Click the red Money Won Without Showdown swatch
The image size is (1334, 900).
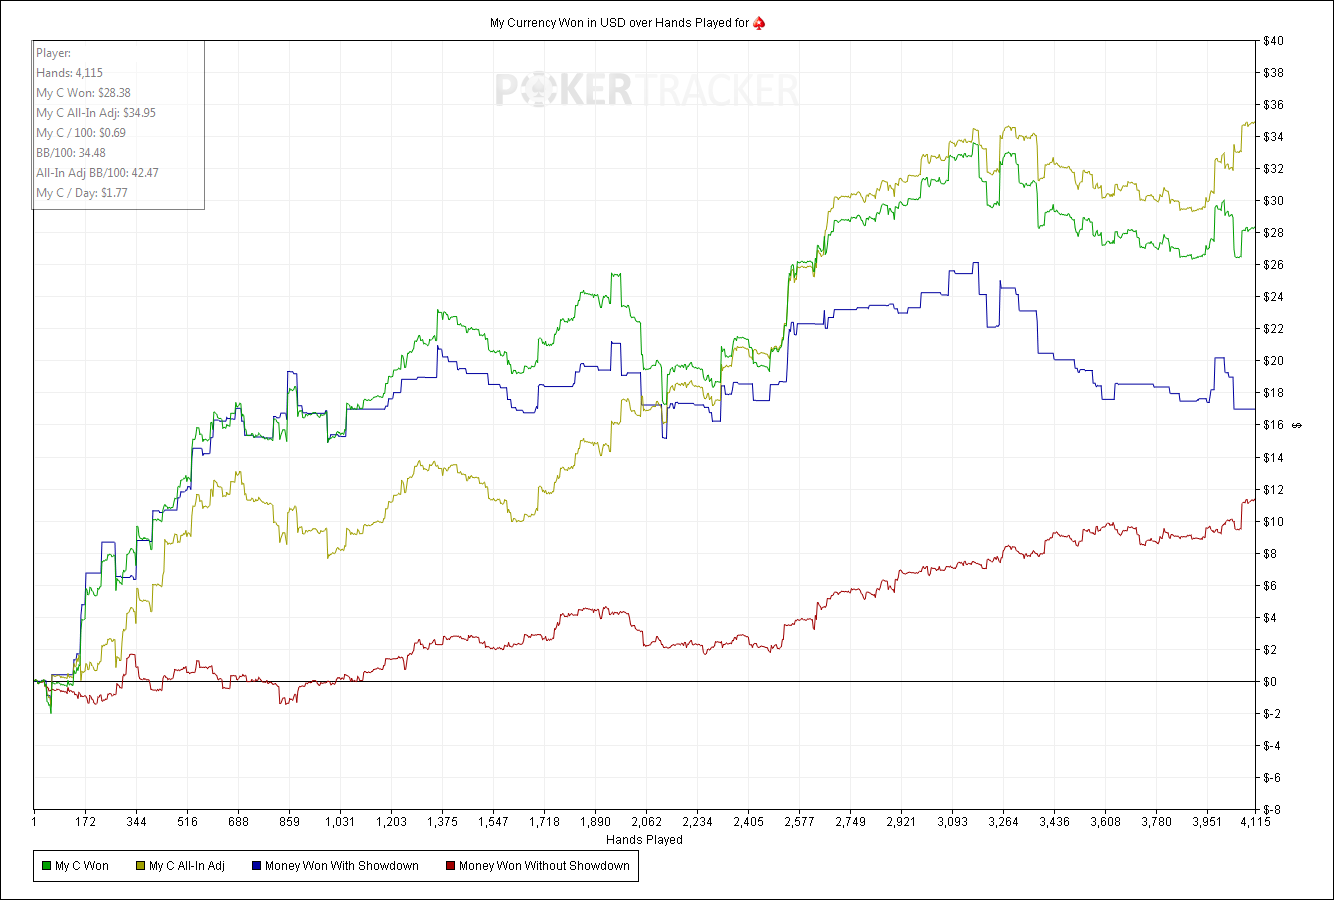[x=450, y=866]
